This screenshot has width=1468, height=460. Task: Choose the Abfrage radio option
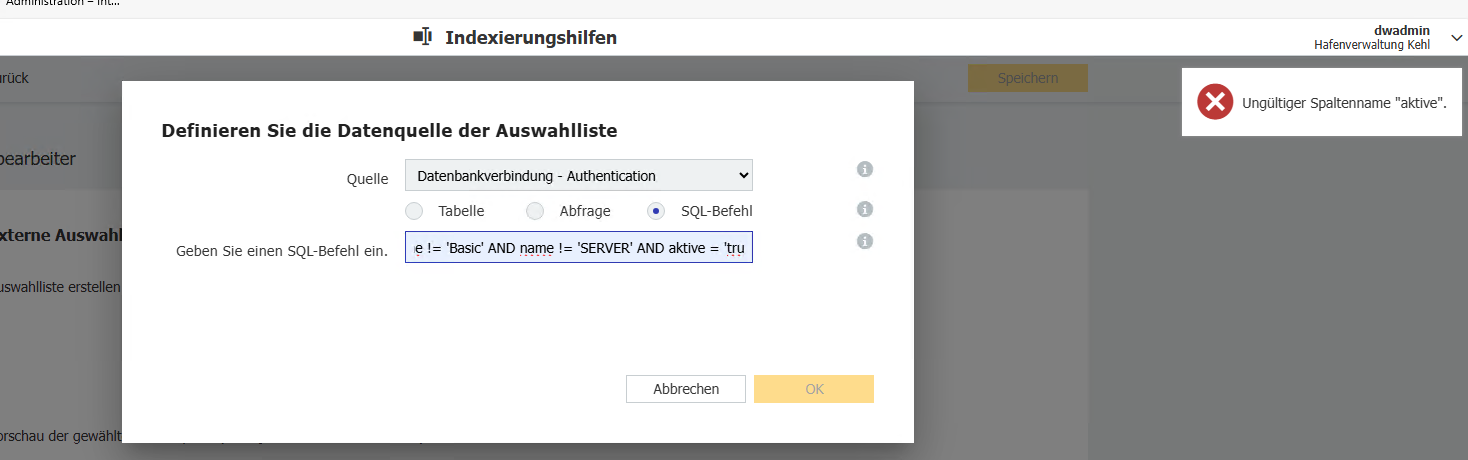[535, 211]
